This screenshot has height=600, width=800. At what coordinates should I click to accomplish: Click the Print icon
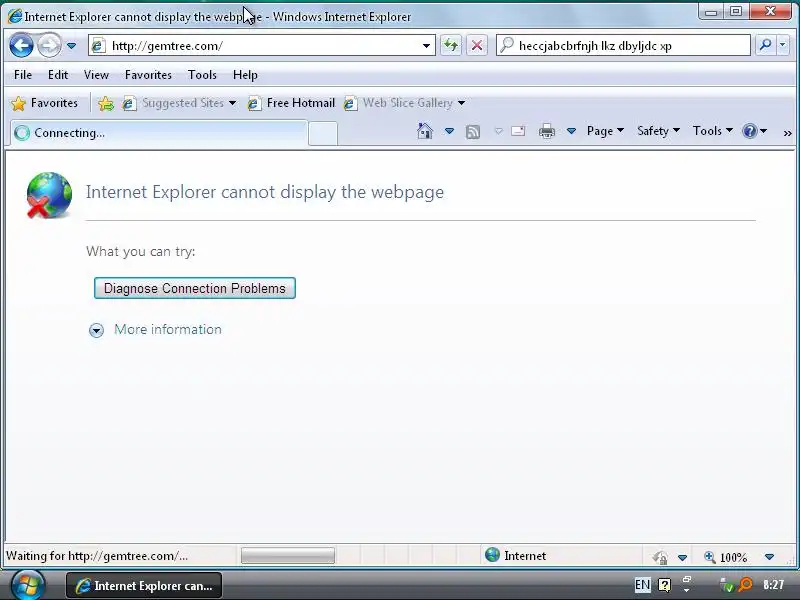(x=546, y=132)
